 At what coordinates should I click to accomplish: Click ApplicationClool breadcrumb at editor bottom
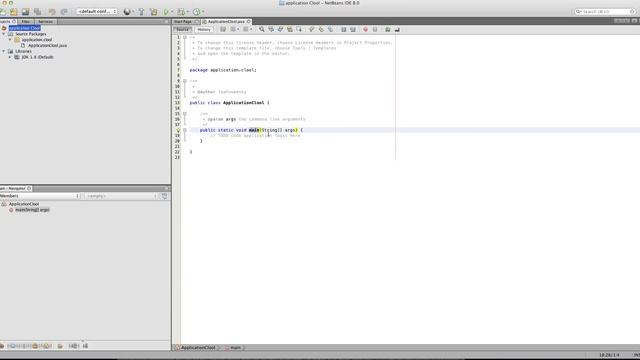[198, 347]
